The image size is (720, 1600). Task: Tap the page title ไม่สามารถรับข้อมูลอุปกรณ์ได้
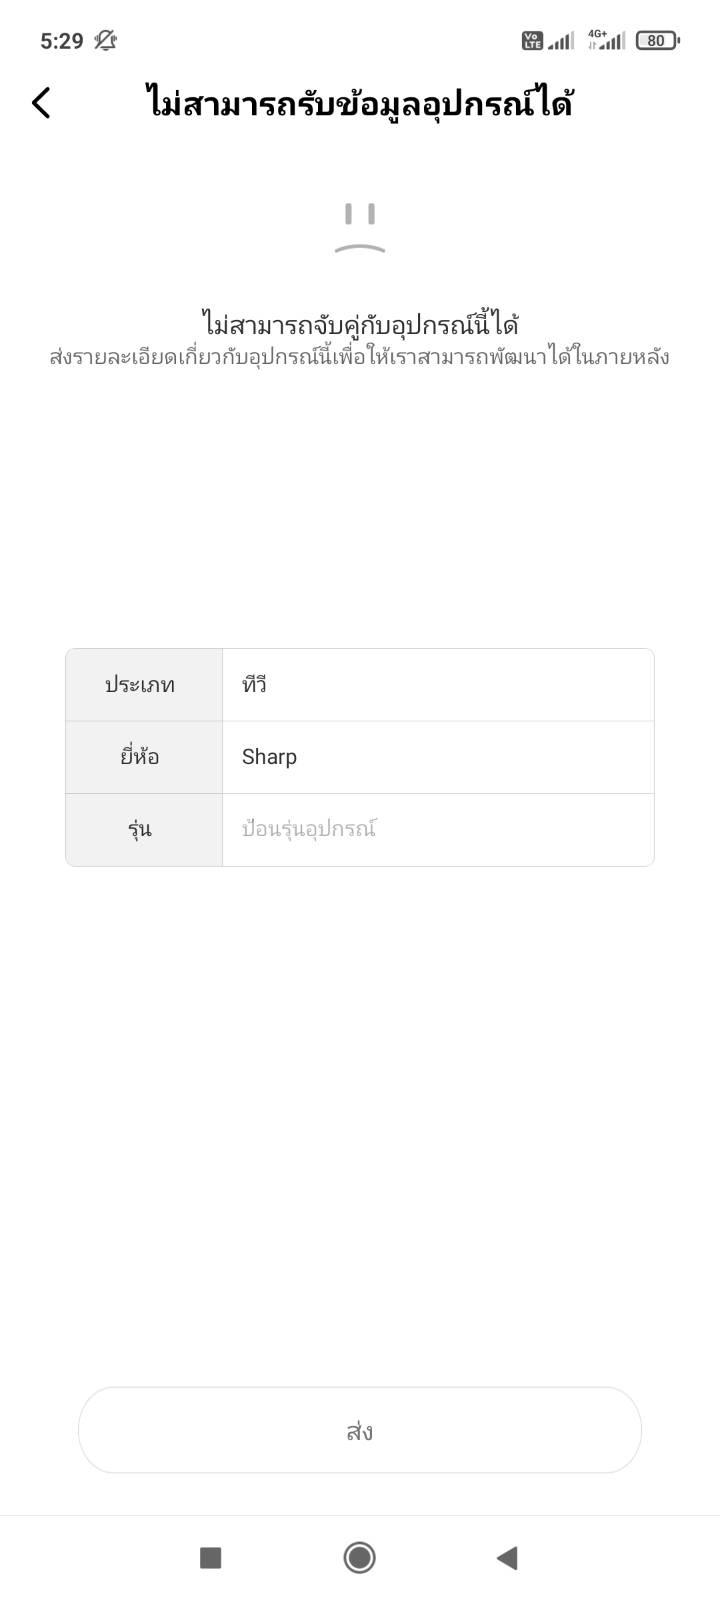pos(359,102)
